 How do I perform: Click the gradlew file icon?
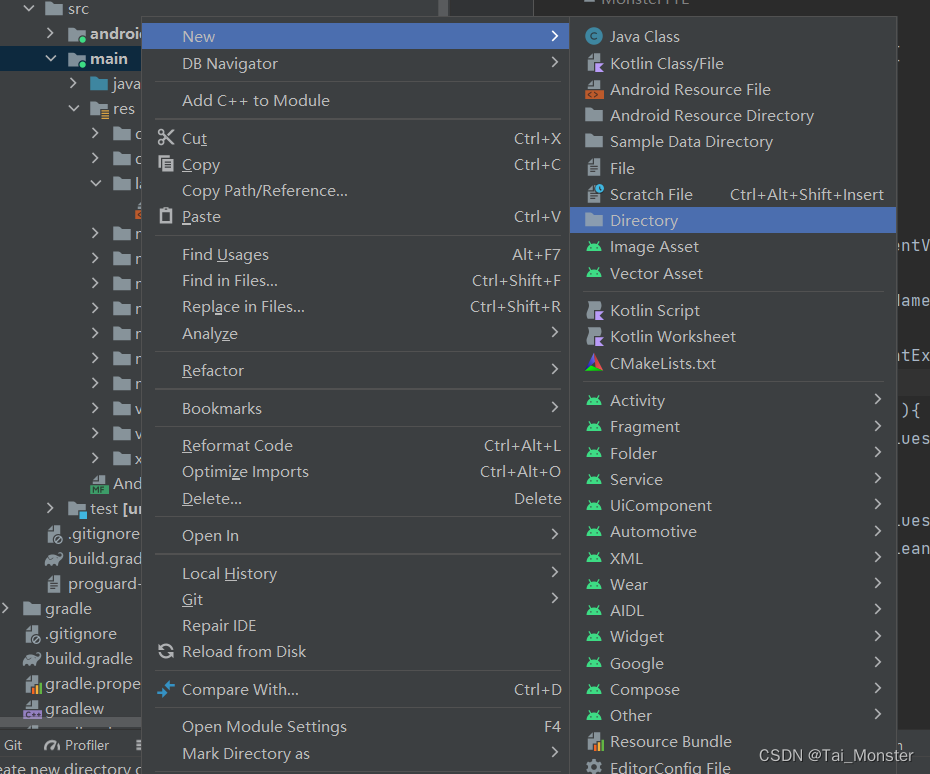33,708
